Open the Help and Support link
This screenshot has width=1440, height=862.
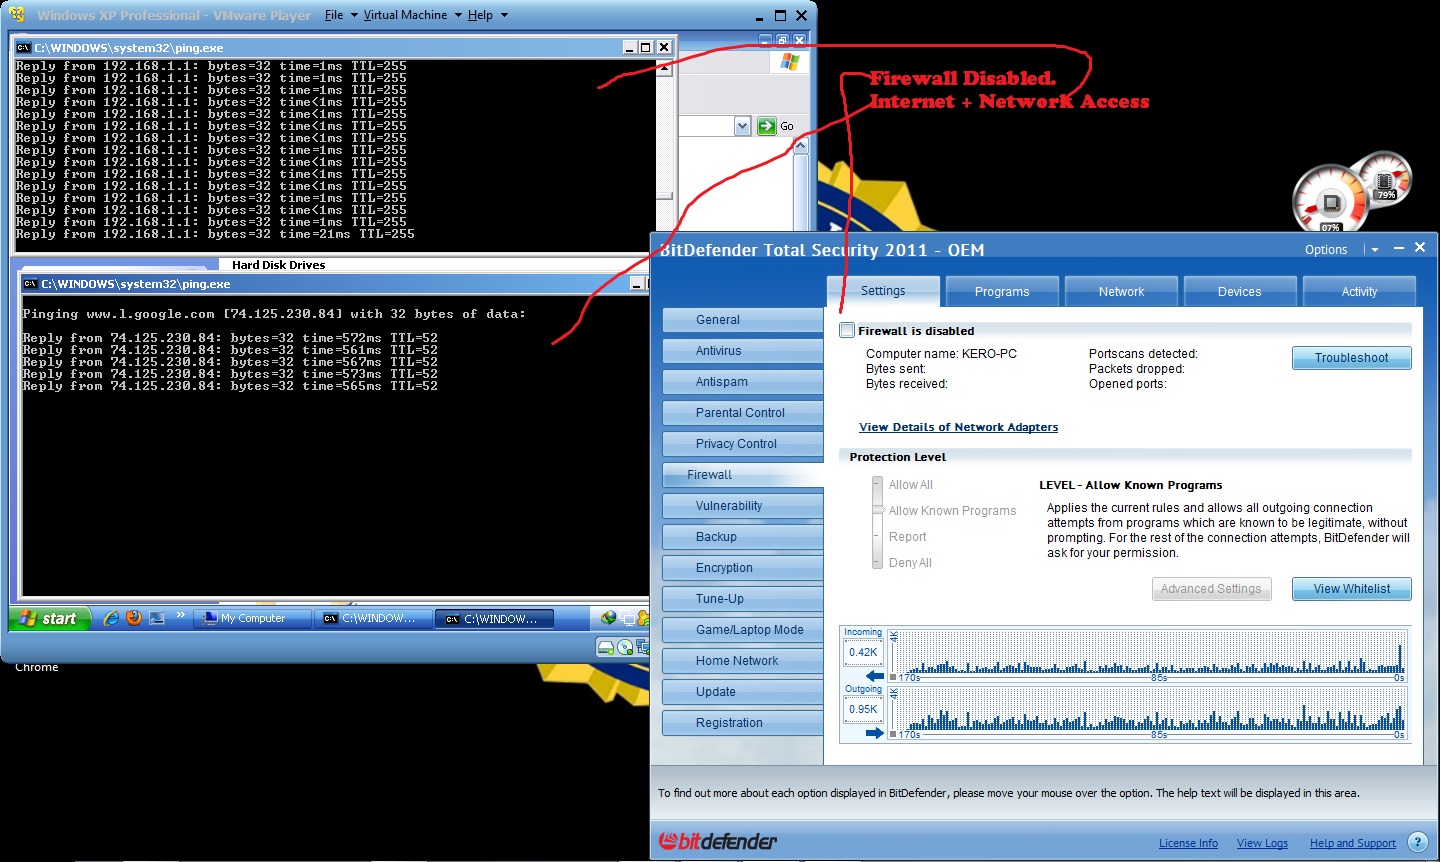click(x=1353, y=843)
